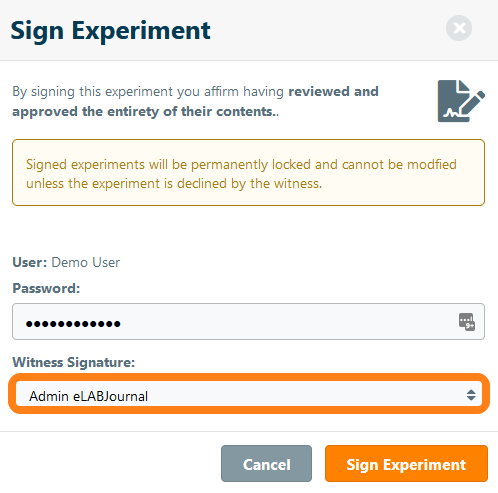The image size is (498, 493).
Task: Click the up-down arrows of the witness selector
Action: pos(471,395)
